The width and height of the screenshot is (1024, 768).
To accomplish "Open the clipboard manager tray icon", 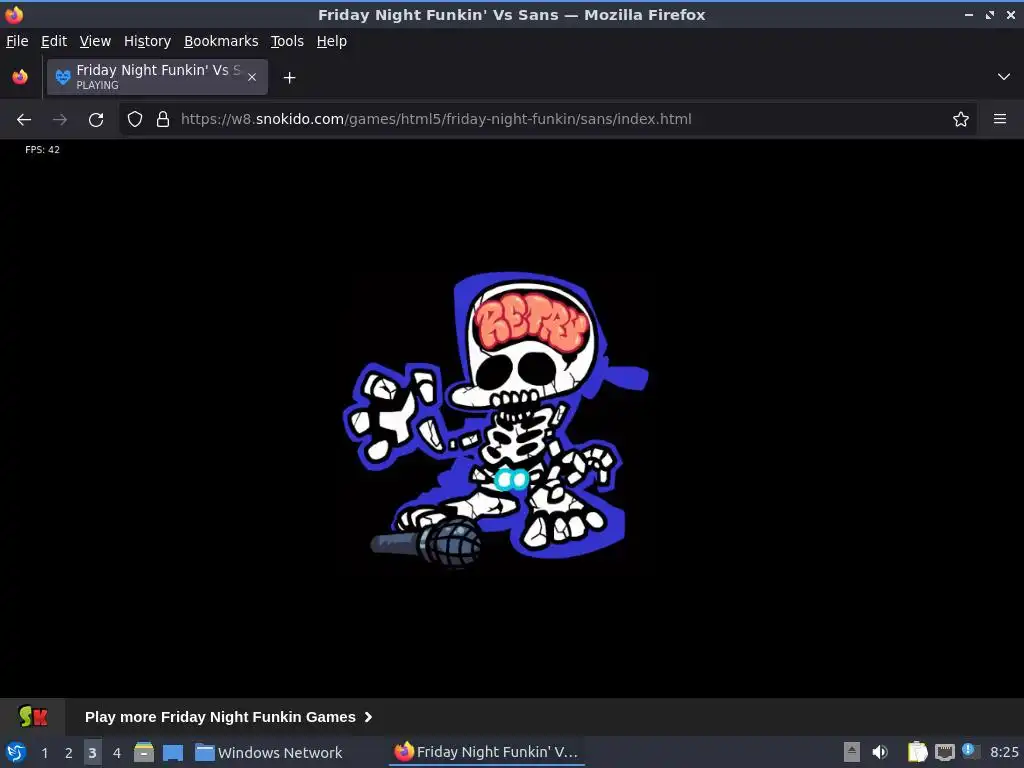I will tap(918, 752).
